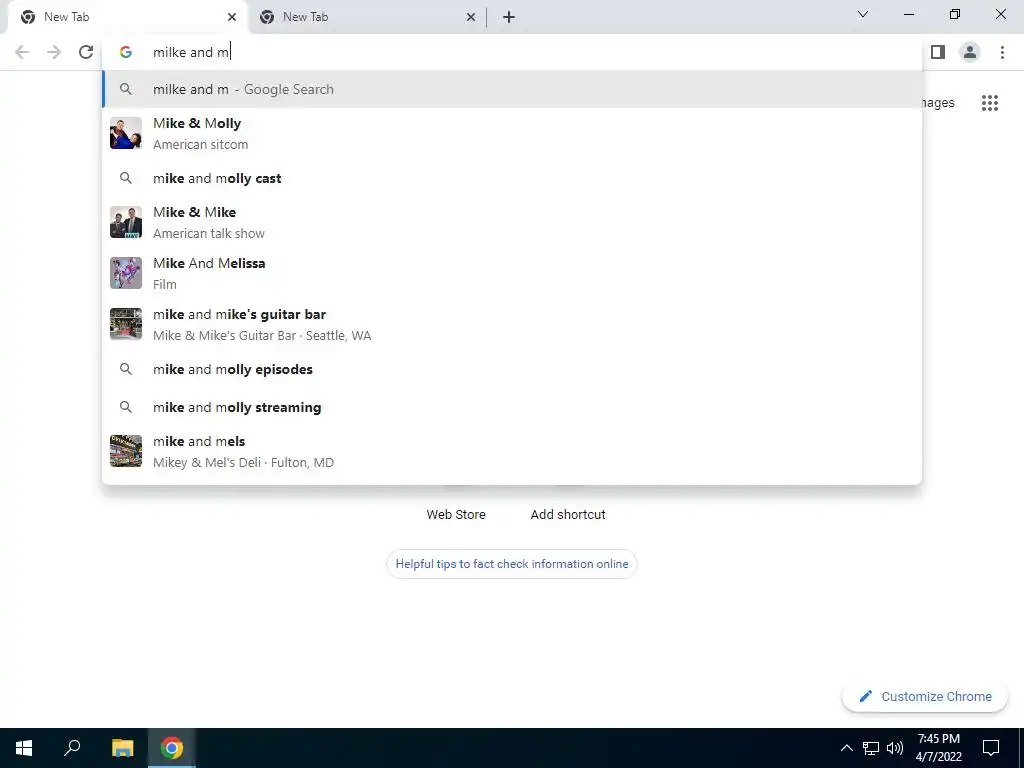Viewport: 1024px width, 768px height.
Task: Open the Chrome three-dot menu
Action: coord(1002,52)
